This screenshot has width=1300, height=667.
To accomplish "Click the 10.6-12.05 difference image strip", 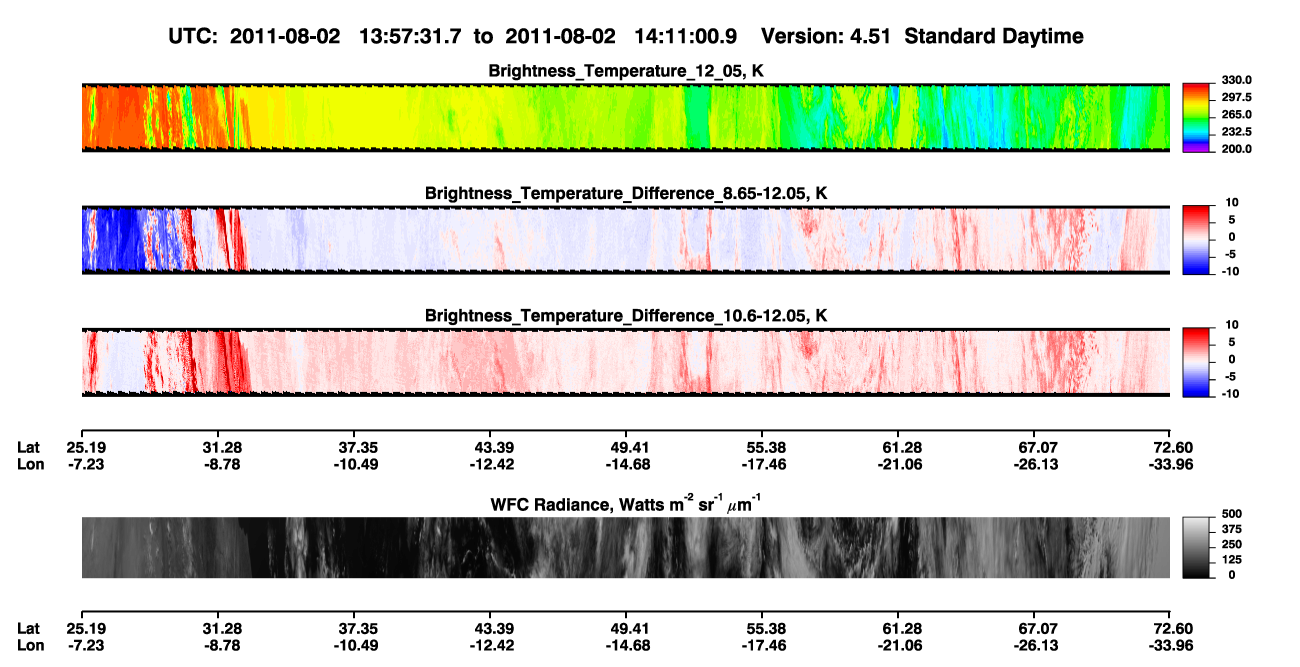I will pos(626,362).
